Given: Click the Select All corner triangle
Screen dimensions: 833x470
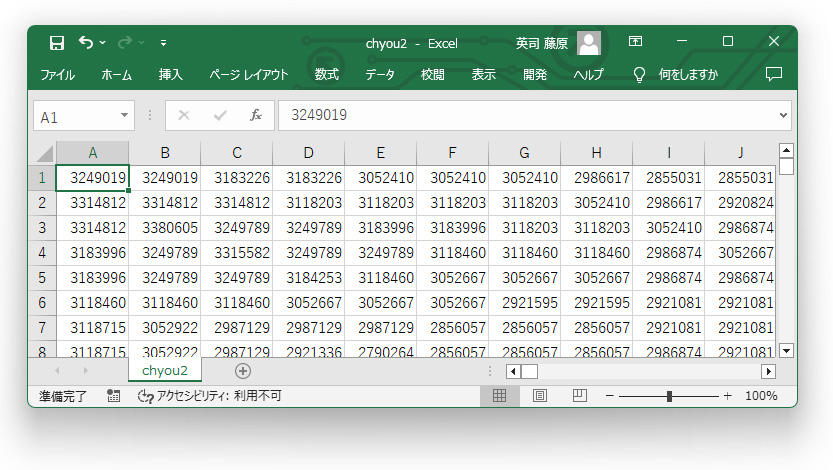Looking at the screenshot, I should 44,153.
